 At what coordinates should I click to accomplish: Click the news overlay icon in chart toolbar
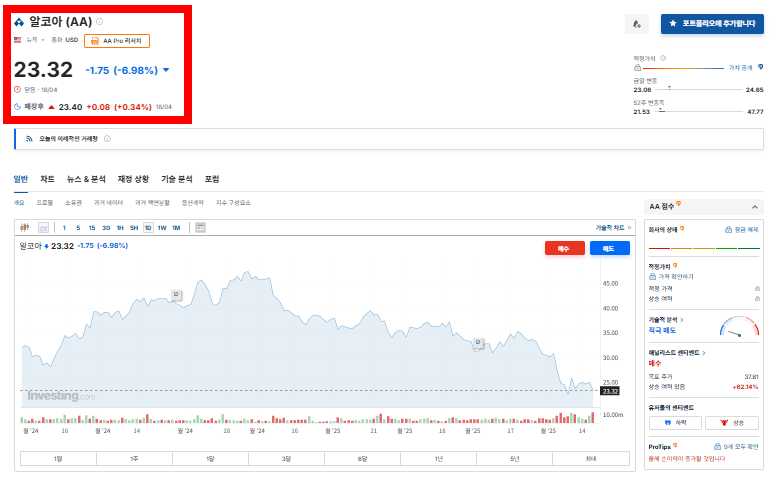[x=200, y=227]
